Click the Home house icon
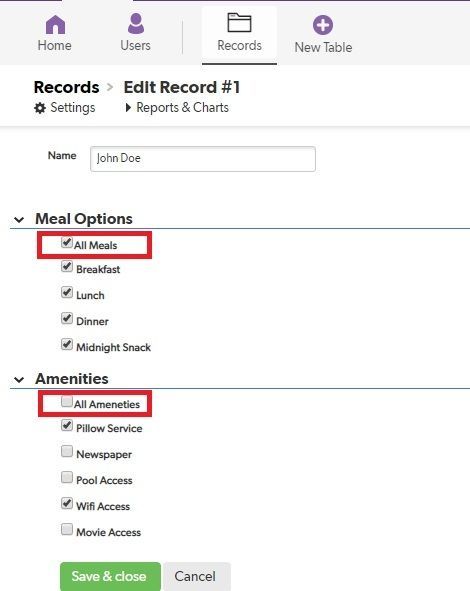 [55, 24]
